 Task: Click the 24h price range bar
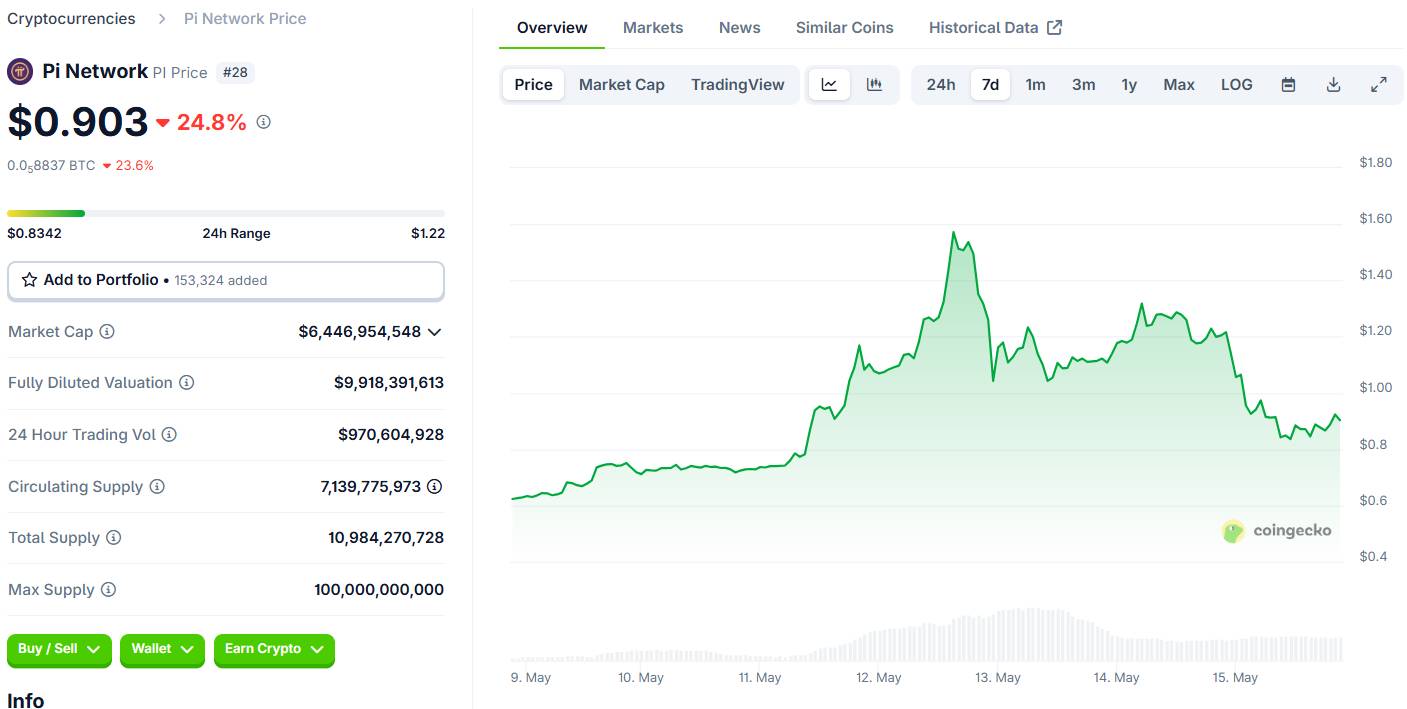226,213
